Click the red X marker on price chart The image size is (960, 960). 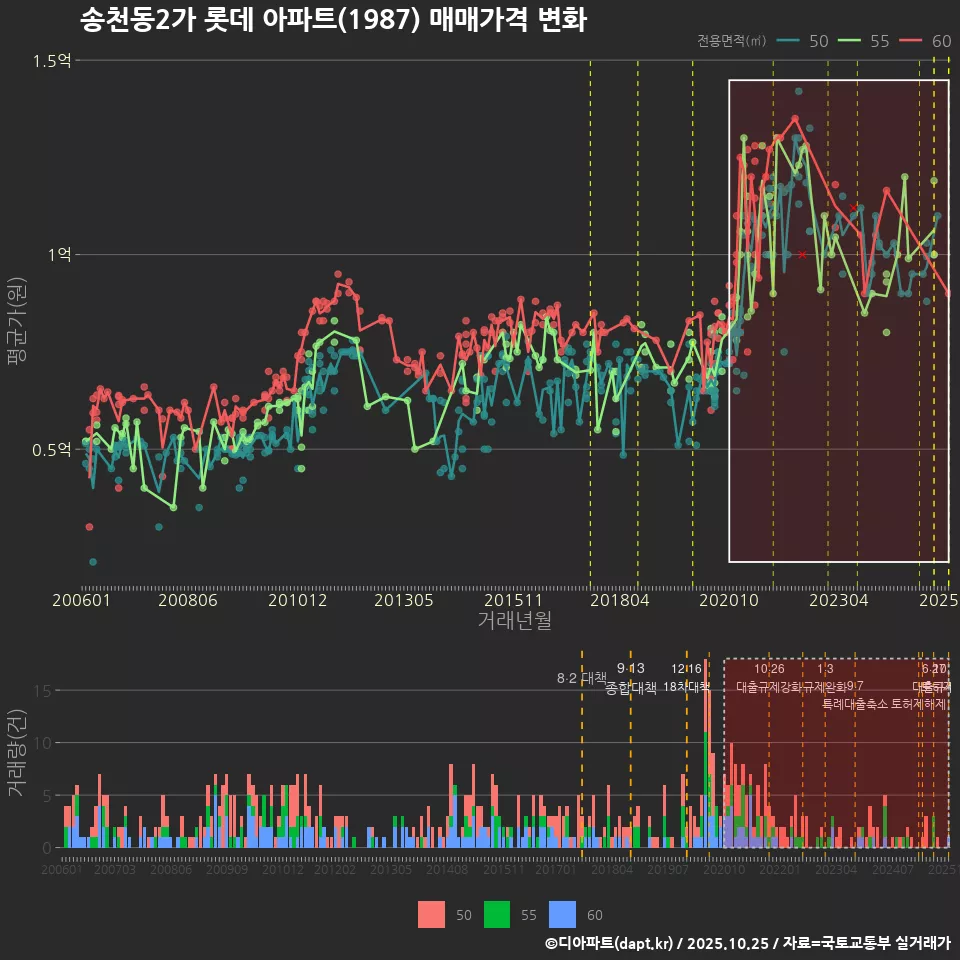[802, 255]
